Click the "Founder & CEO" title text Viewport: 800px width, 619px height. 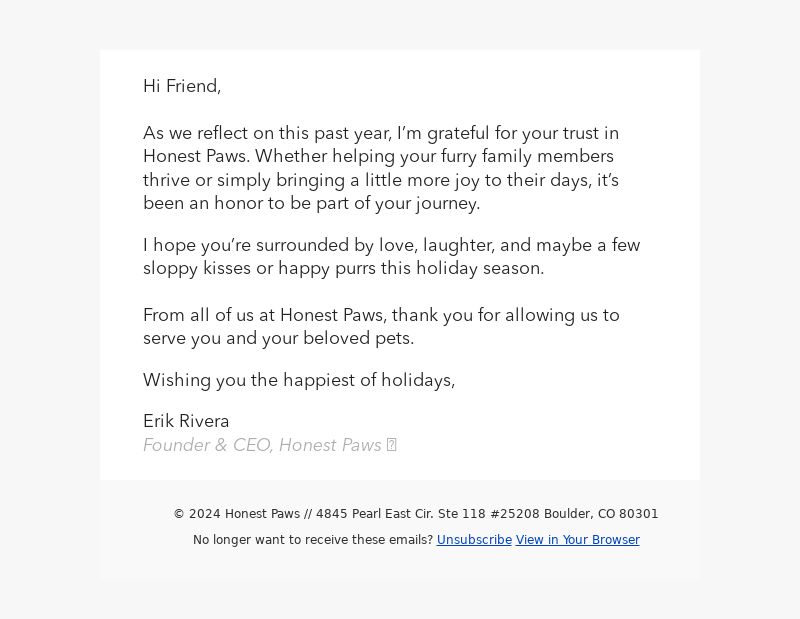pos(208,446)
